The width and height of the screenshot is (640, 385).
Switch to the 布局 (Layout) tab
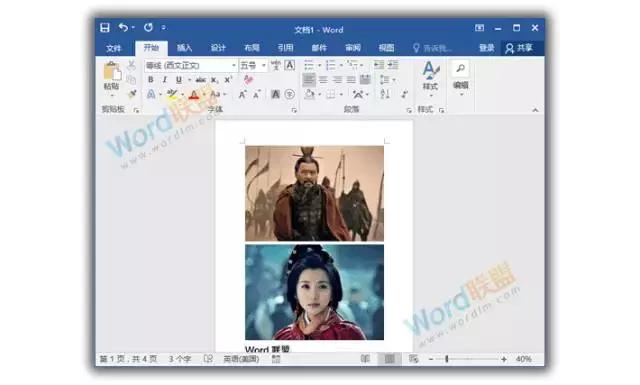pyautogui.click(x=252, y=48)
